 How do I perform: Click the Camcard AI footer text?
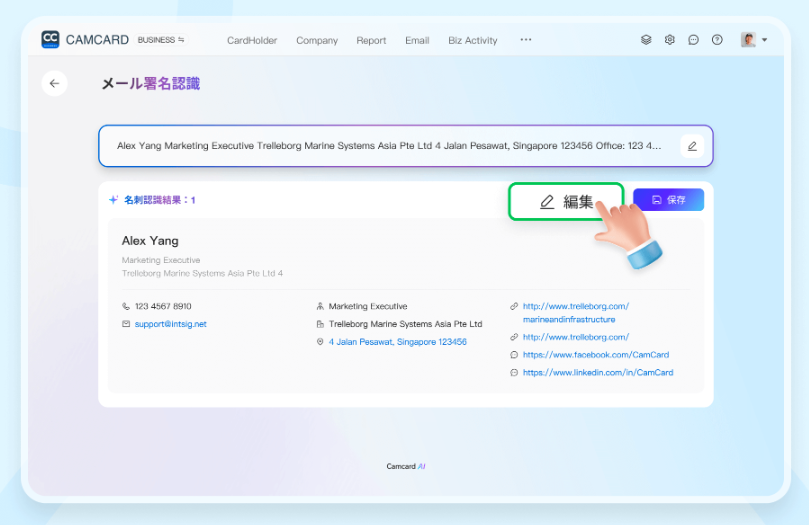click(x=406, y=466)
